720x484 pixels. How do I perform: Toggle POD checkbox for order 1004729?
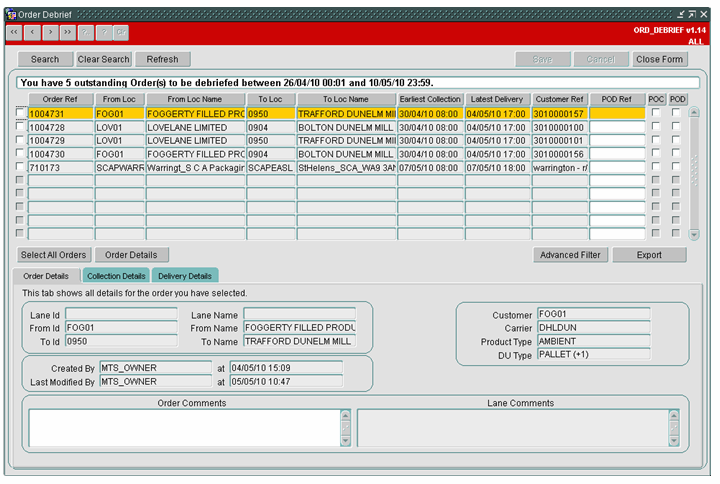point(676,140)
